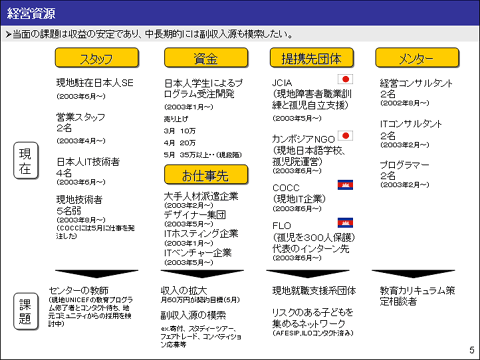Select the yellow スタッフ header box

97,58
